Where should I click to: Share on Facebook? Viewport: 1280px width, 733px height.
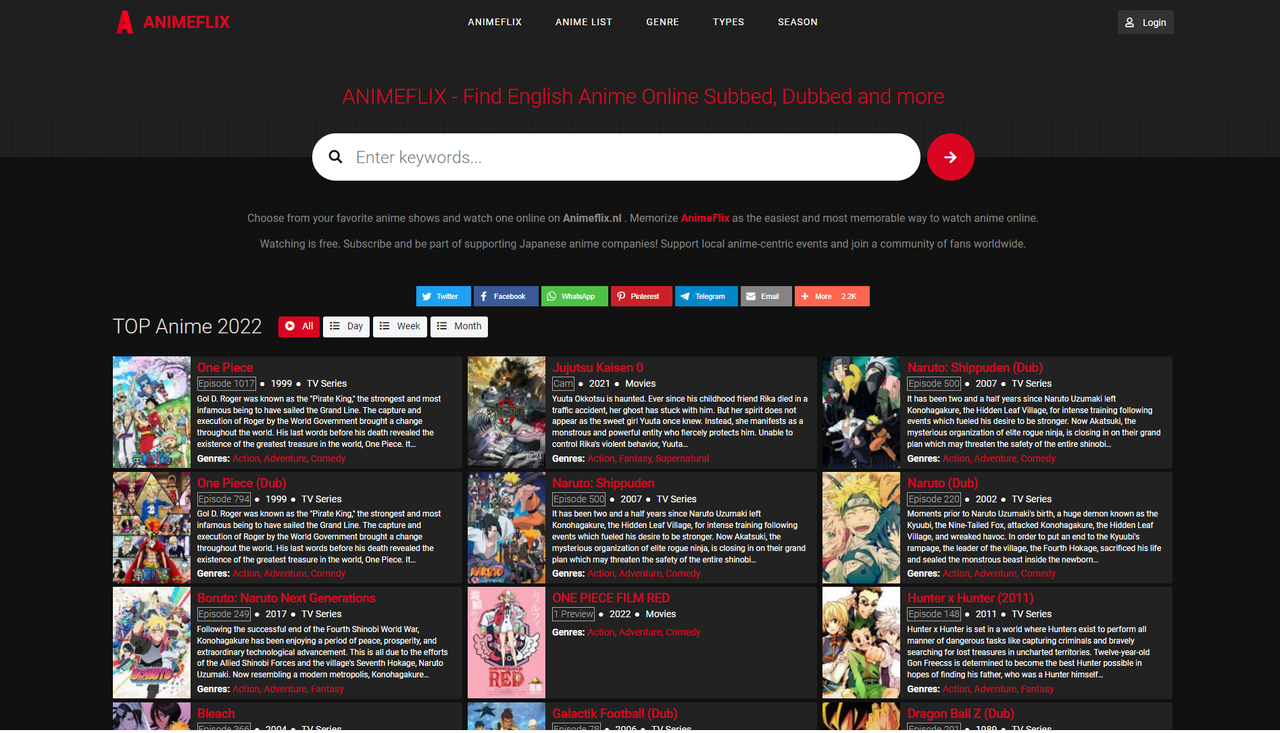click(x=505, y=296)
